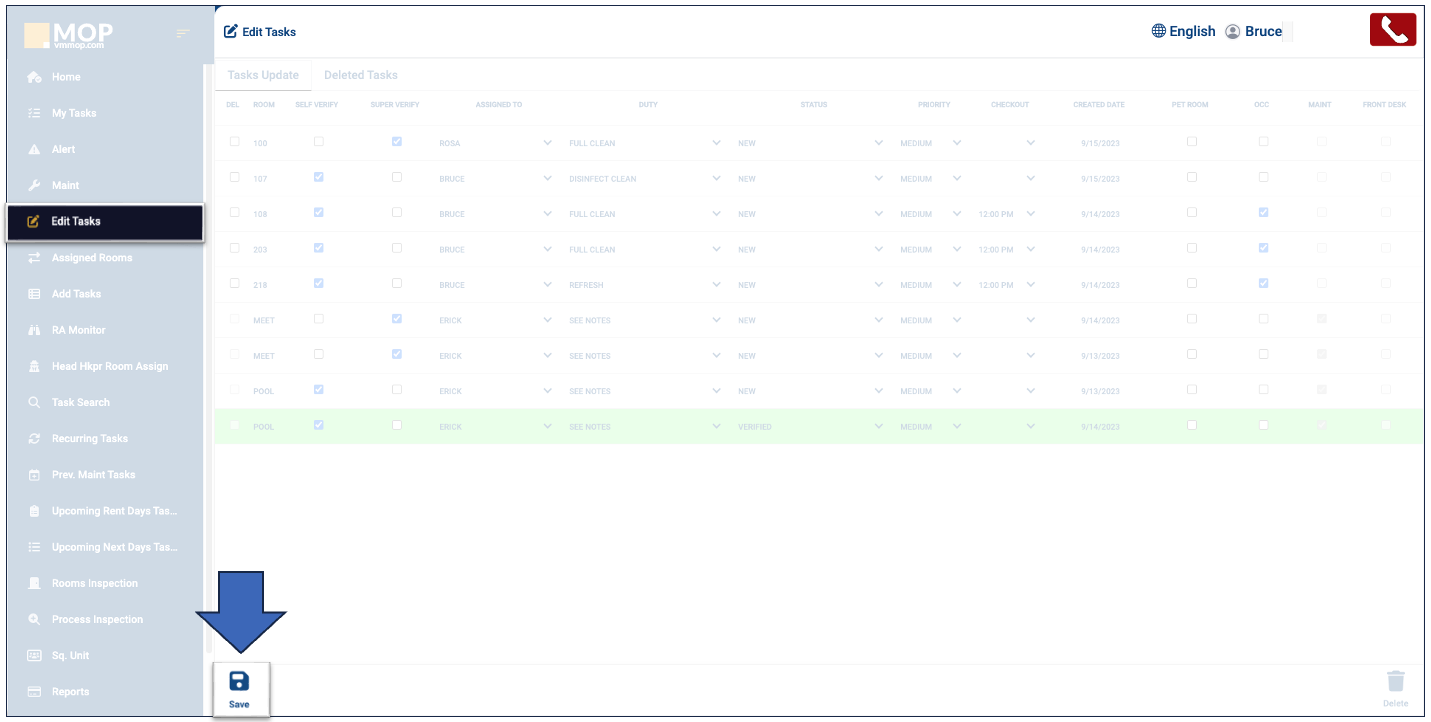Open Maint with the wrench icon
Screen dimensions: 1431x722
[65, 185]
